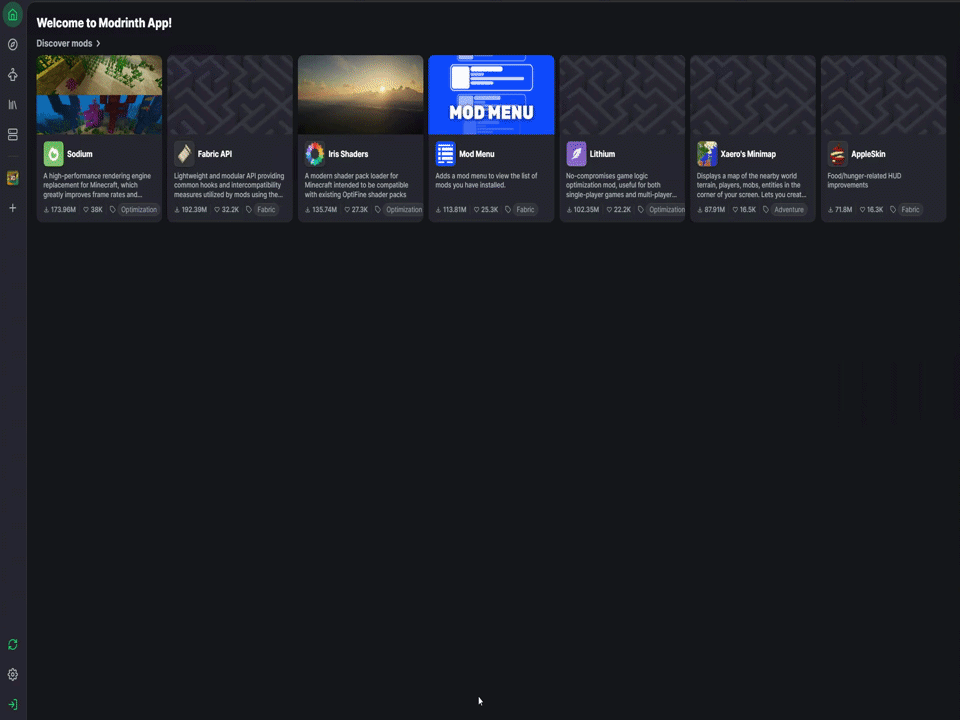
Task: Open the Home page in the sidebar
Action: [13, 15]
